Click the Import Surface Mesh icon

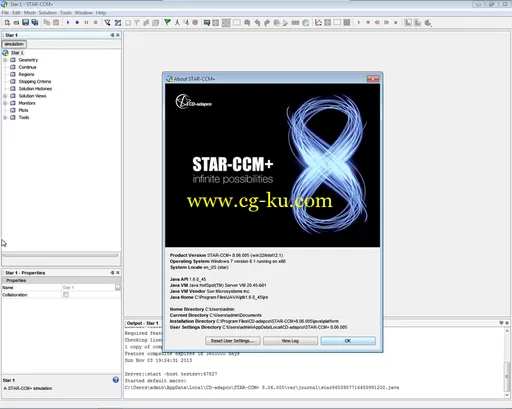[x=107, y=22]
